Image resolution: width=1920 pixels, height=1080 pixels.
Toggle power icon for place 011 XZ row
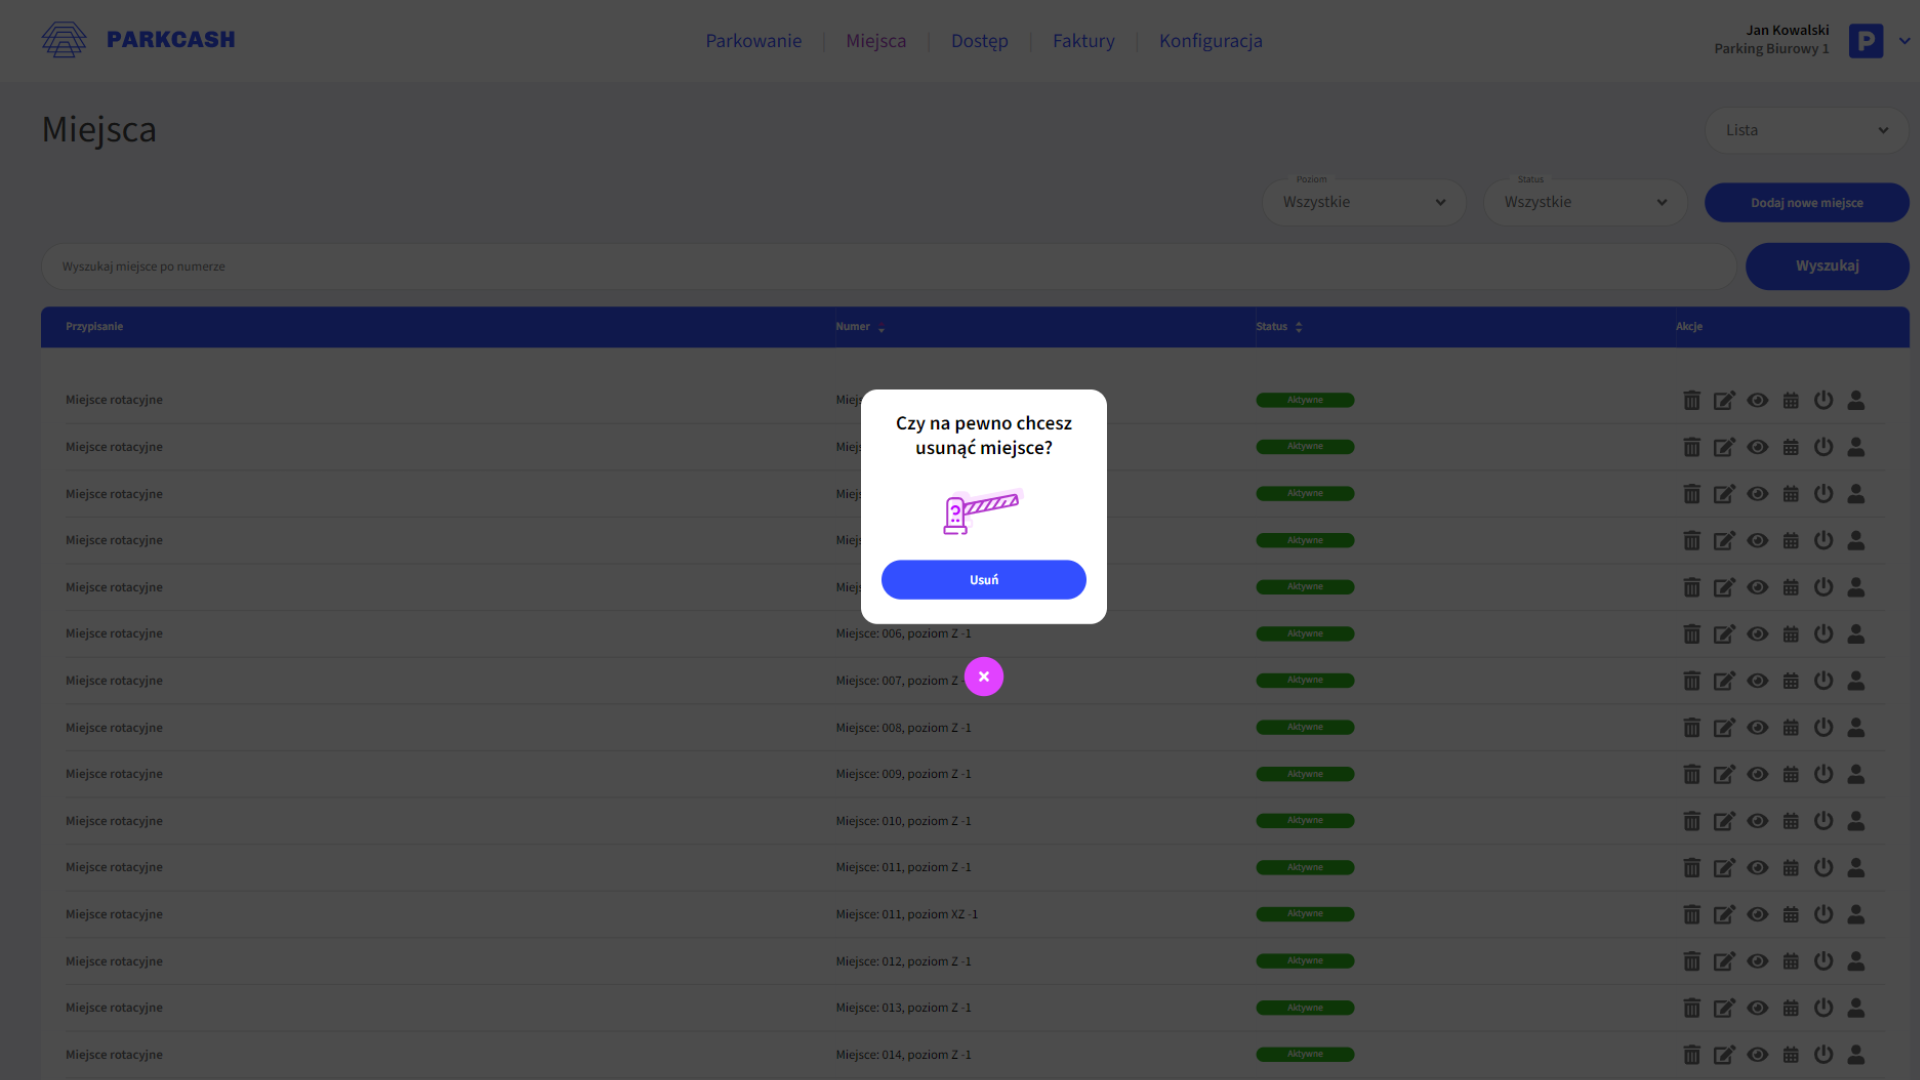1823,914
